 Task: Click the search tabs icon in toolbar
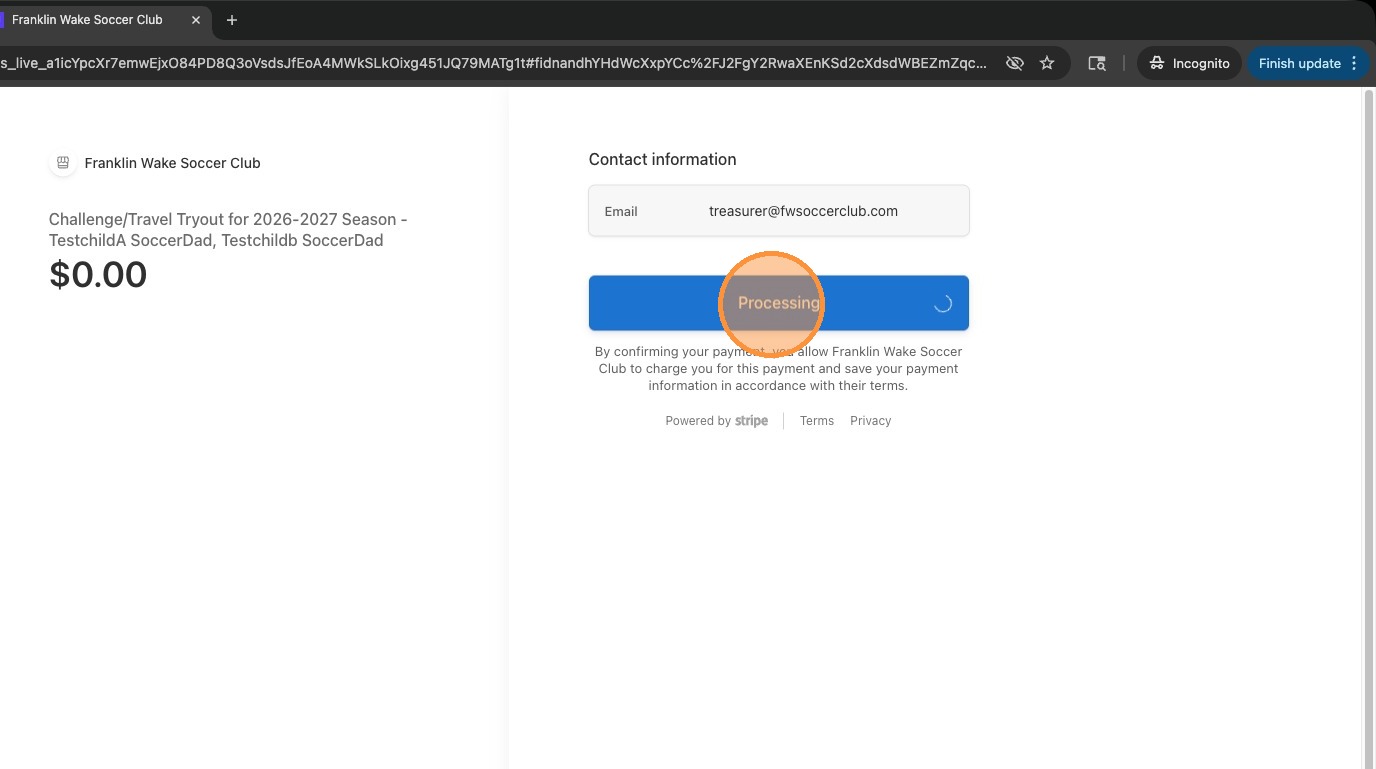pyautogui.click(x=1097, y=63)
